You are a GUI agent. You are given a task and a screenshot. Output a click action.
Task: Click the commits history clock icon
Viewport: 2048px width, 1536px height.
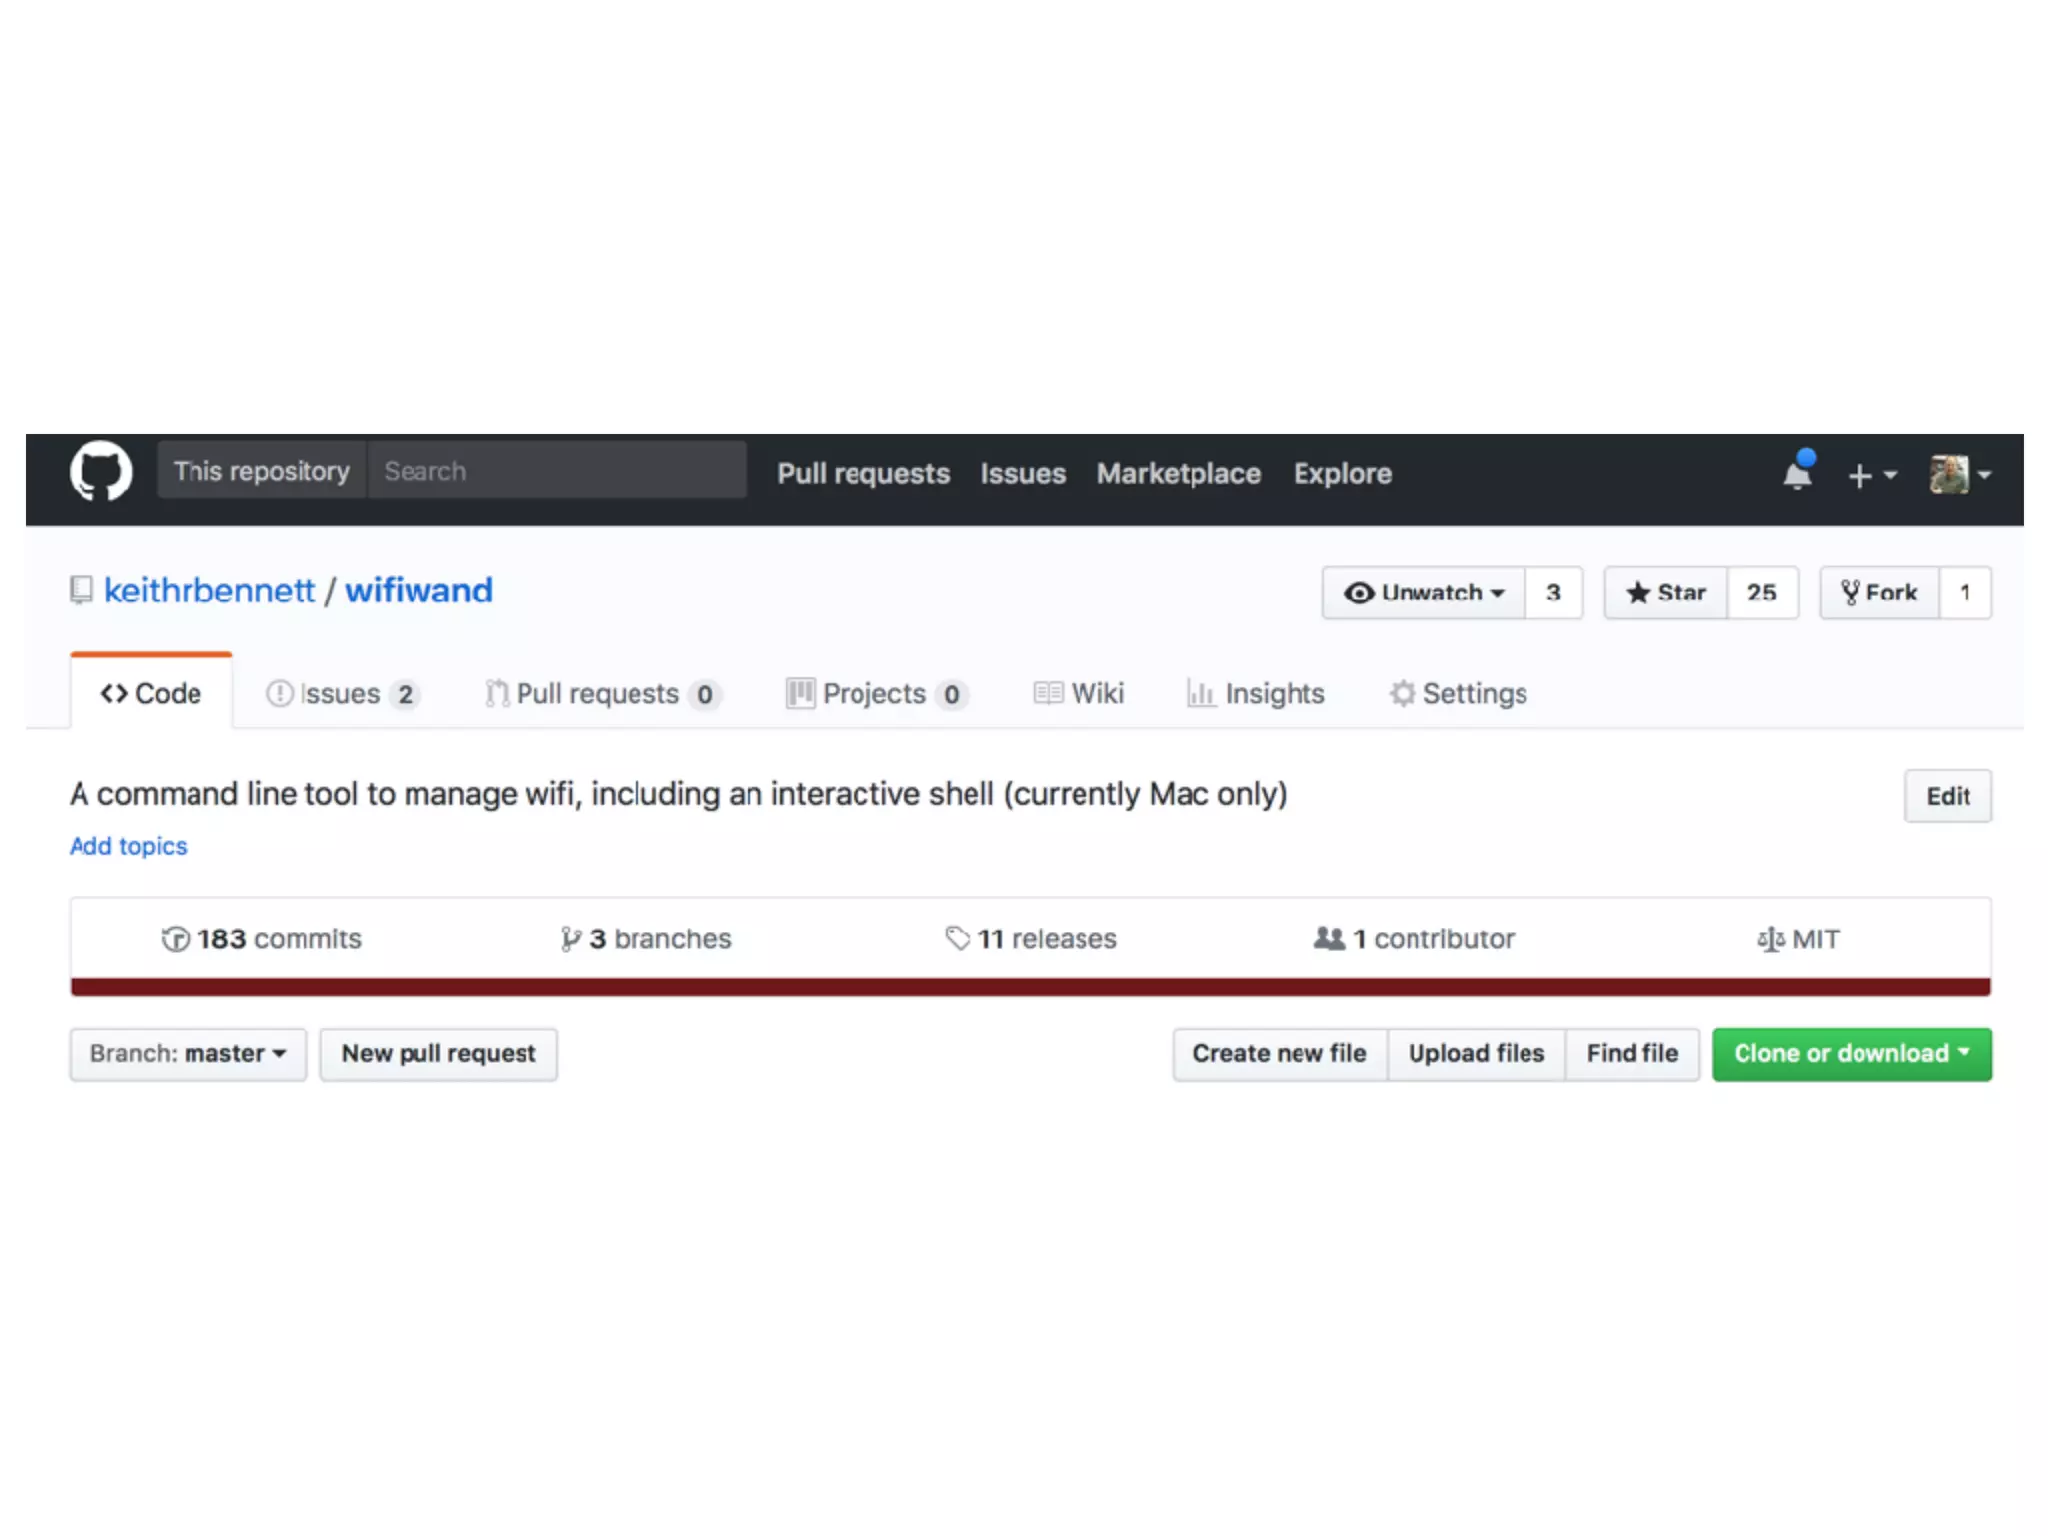point(175,939)
